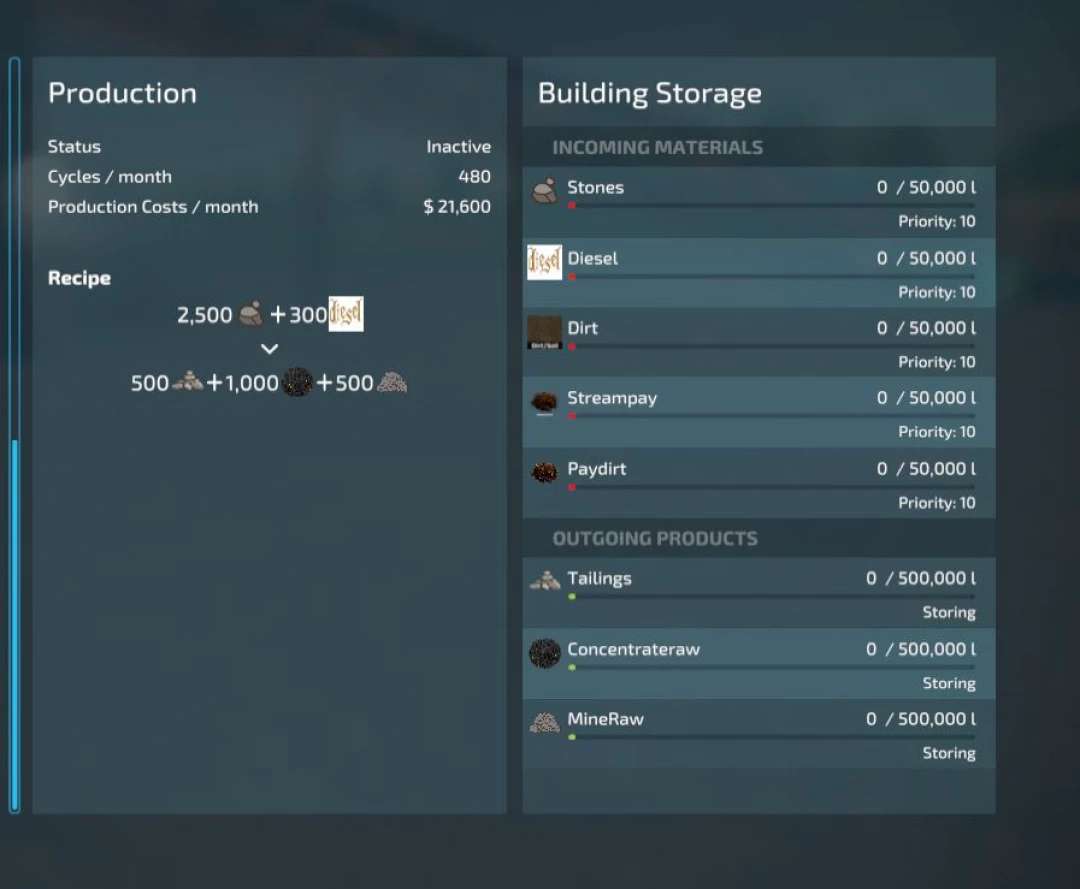Click the recipe down chevron arrow
The width and height of the screenshot is (1080, 889).
(269, 349)
